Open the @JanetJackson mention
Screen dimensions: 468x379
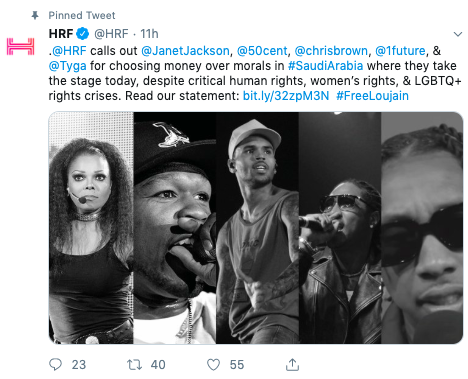point(185,51)
